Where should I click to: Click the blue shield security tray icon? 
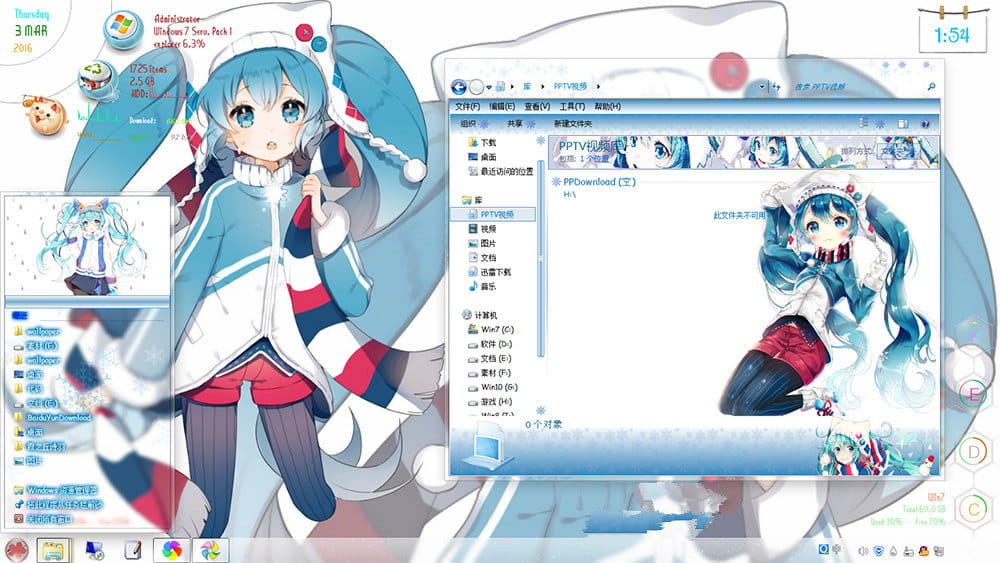click(878, 550)
